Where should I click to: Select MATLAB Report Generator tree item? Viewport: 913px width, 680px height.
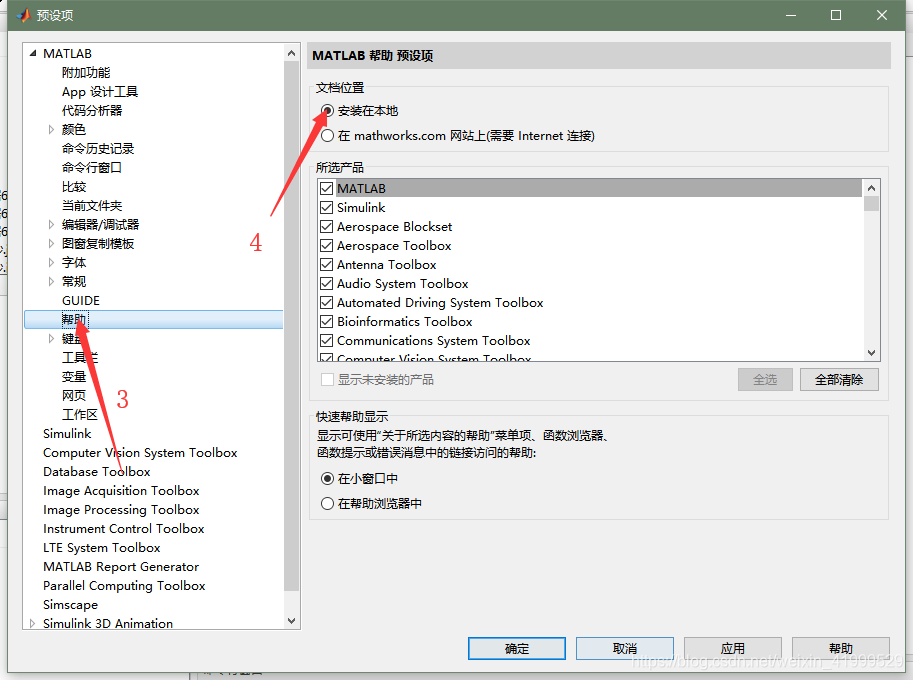point(121,566)
